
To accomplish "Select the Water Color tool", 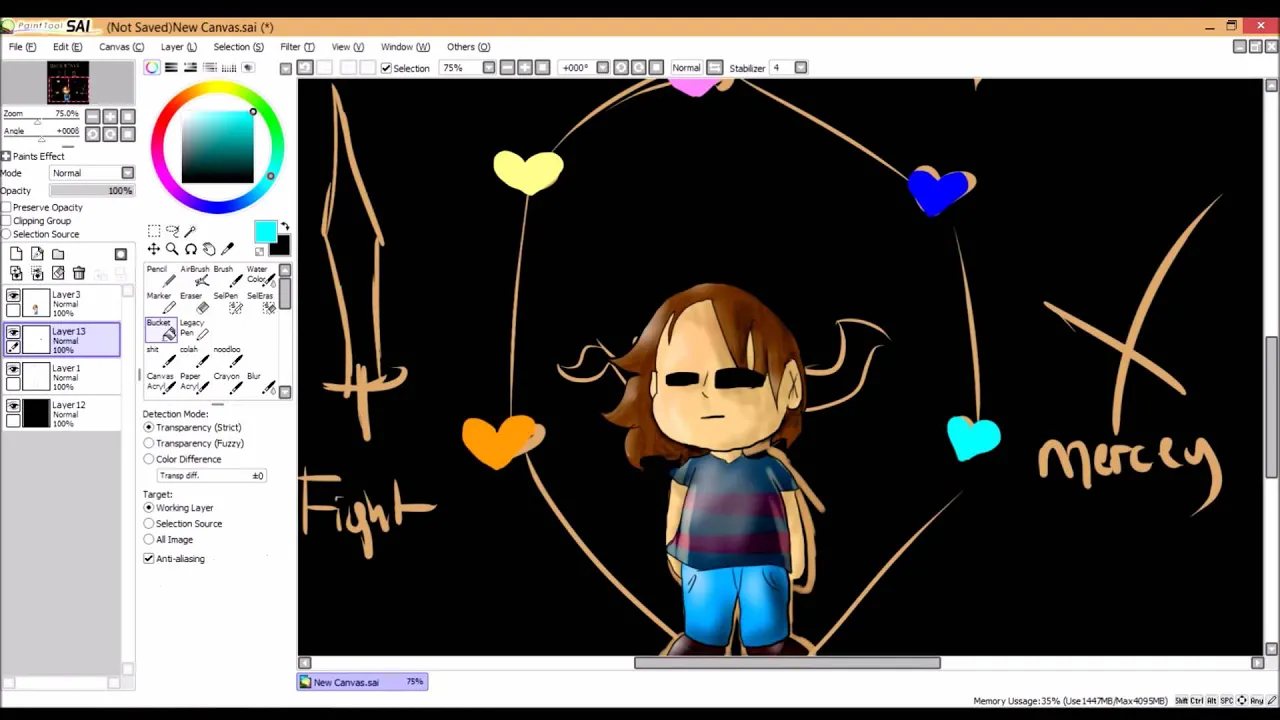I will pos(260,277).
